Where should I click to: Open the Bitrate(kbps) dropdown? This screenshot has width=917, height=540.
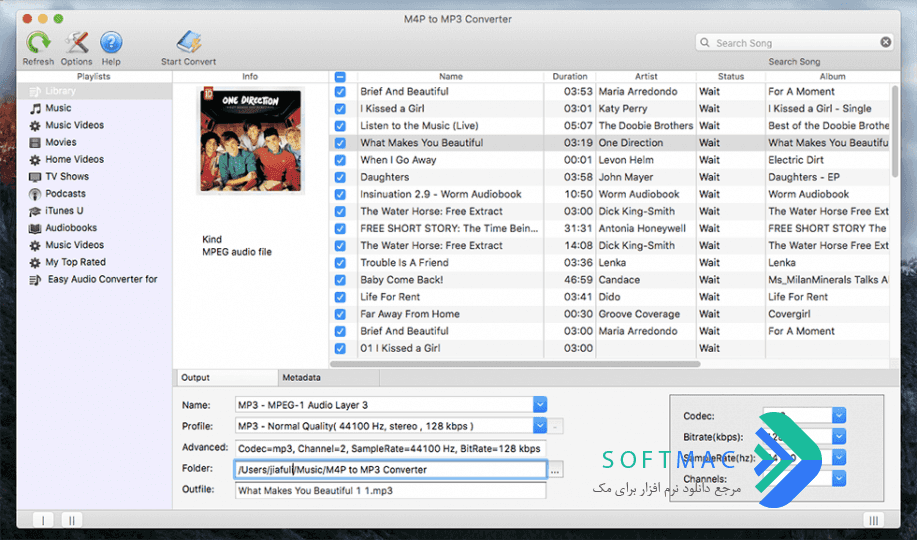(839, 436)
